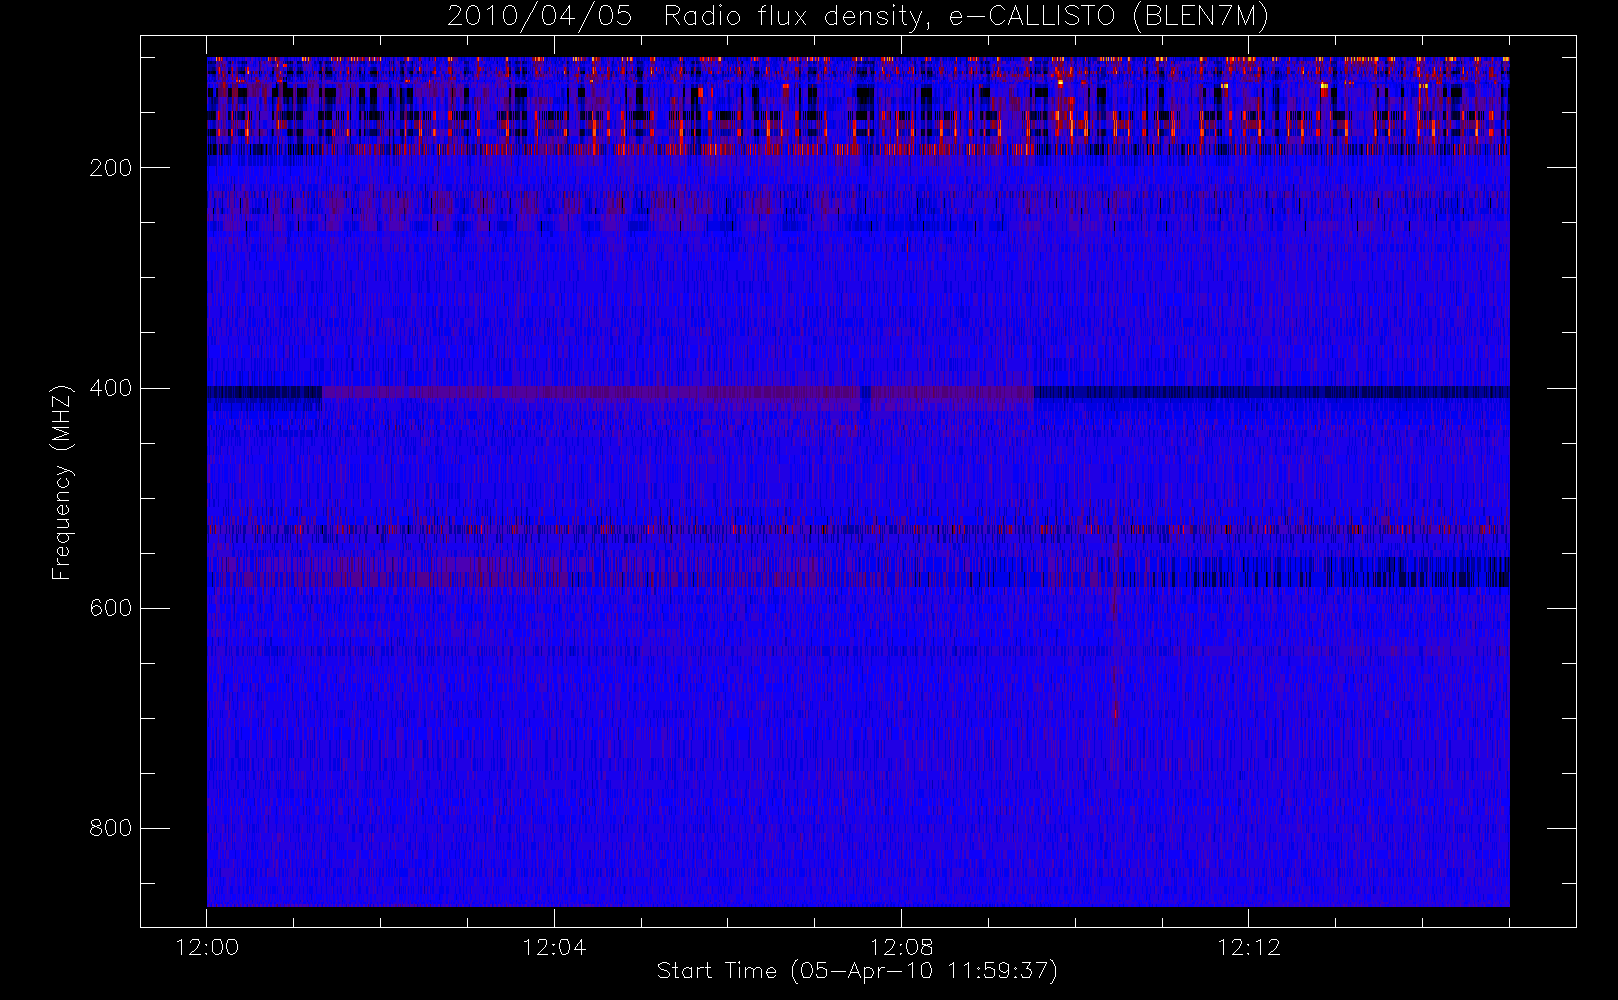Click the plot title '2010/04/05 Radio flux density'

point(858,17)
